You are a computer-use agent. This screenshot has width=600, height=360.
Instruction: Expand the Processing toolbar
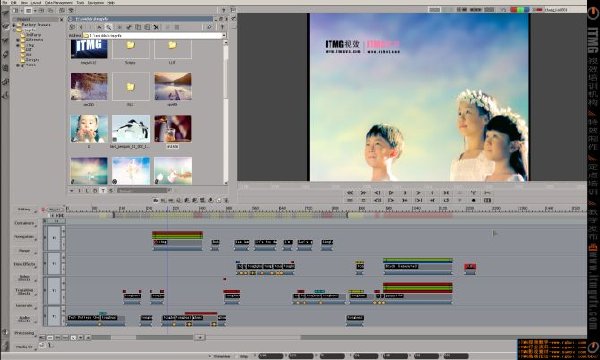point(24,333)
